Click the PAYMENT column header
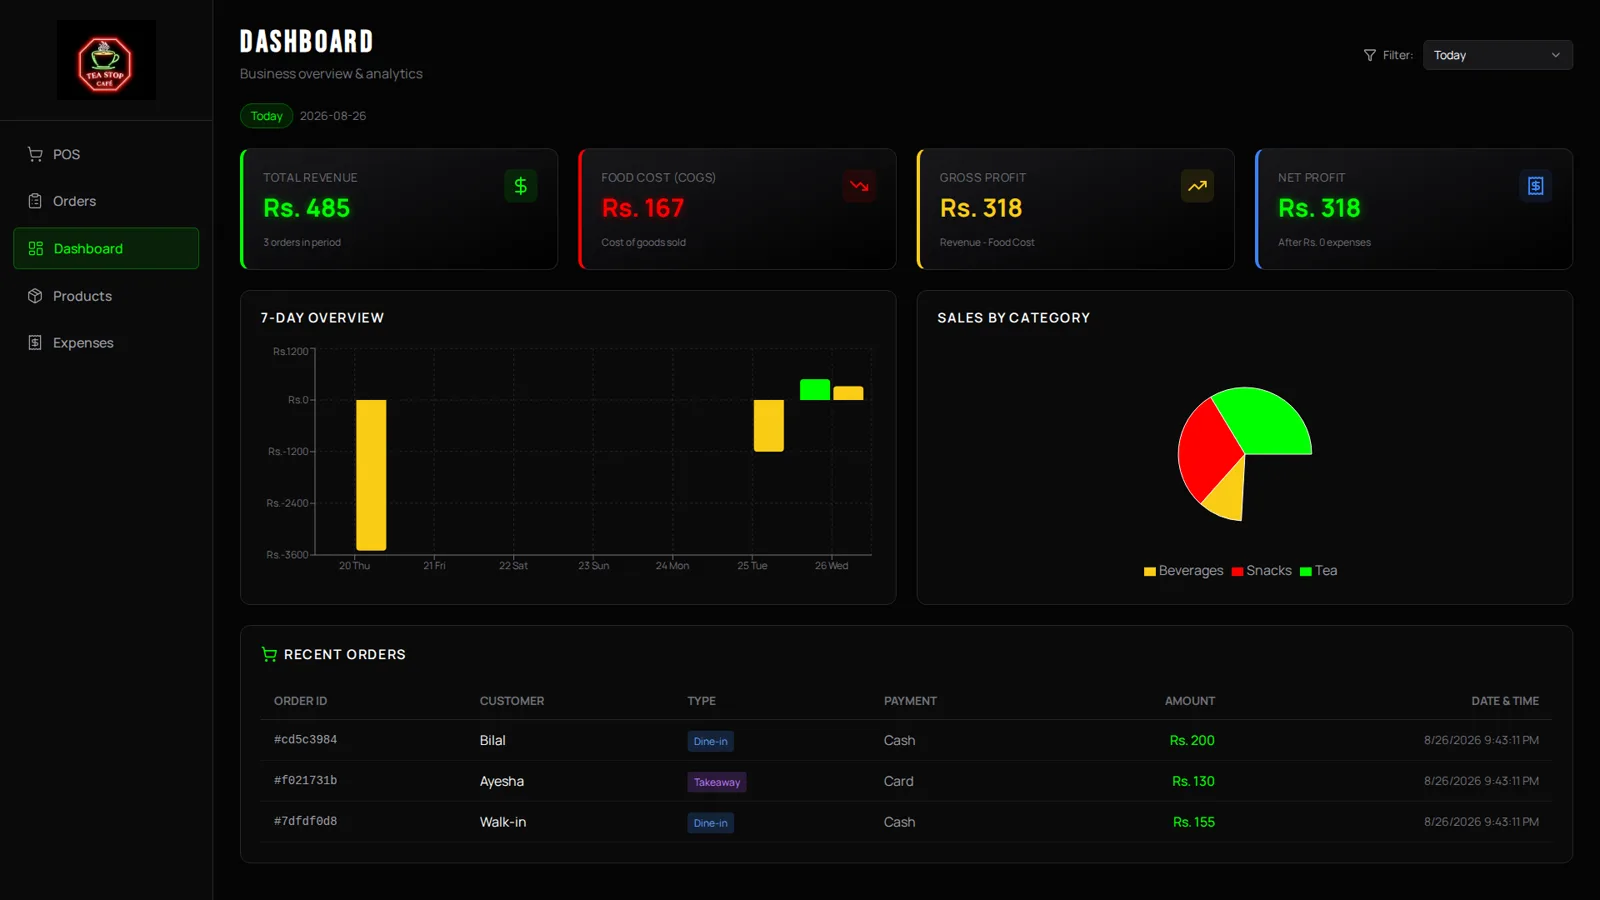 point(910,701)
